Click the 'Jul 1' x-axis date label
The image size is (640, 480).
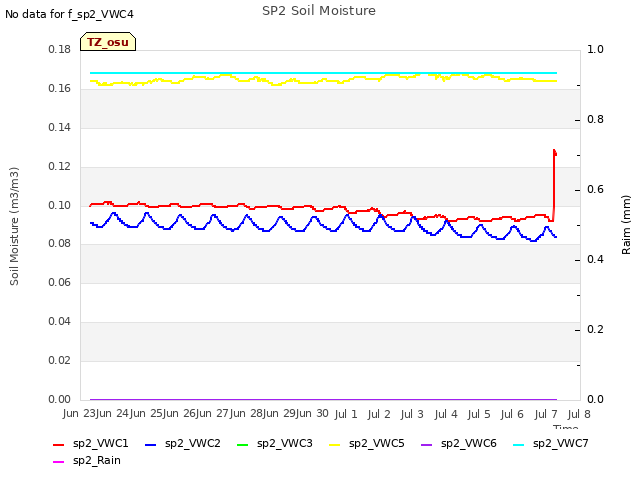pyautogui.click(x=346, y=414)
